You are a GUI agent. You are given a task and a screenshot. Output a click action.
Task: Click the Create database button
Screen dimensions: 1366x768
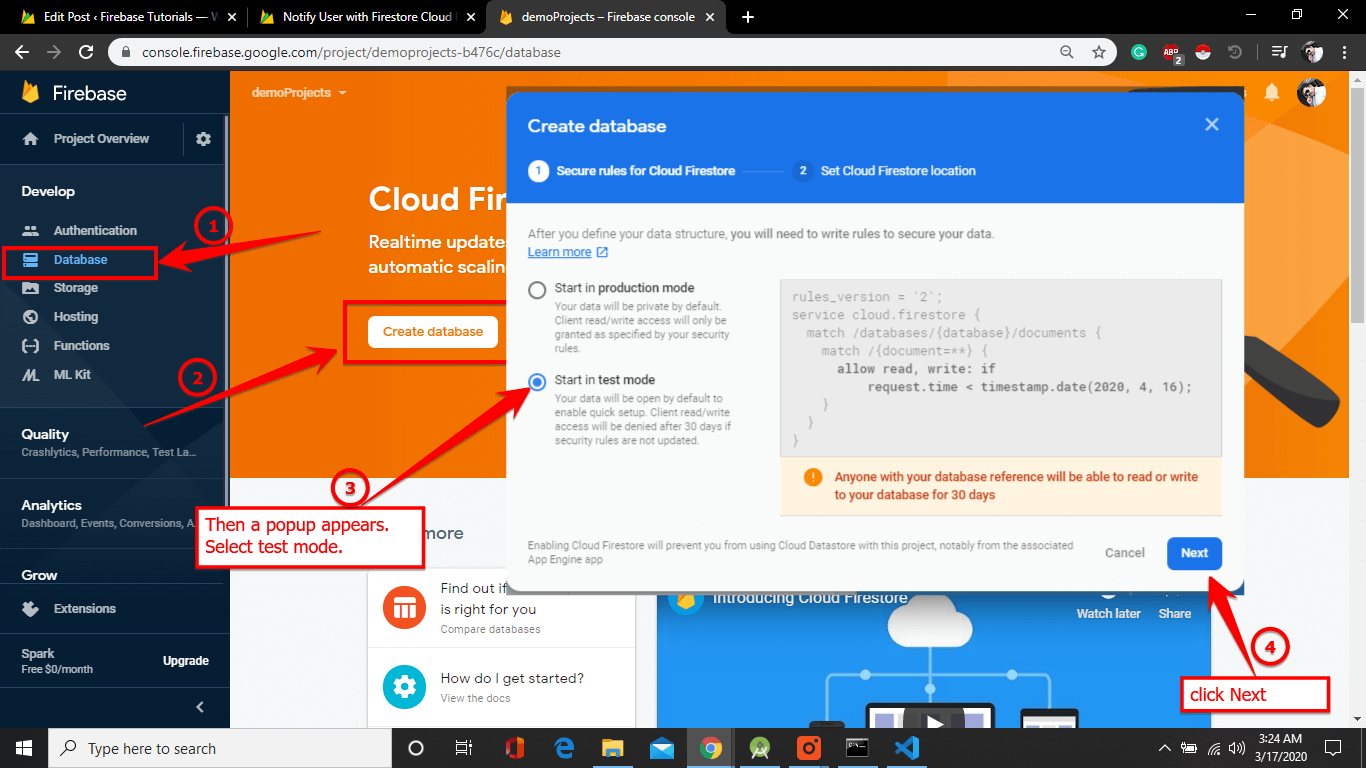point(433,332)
